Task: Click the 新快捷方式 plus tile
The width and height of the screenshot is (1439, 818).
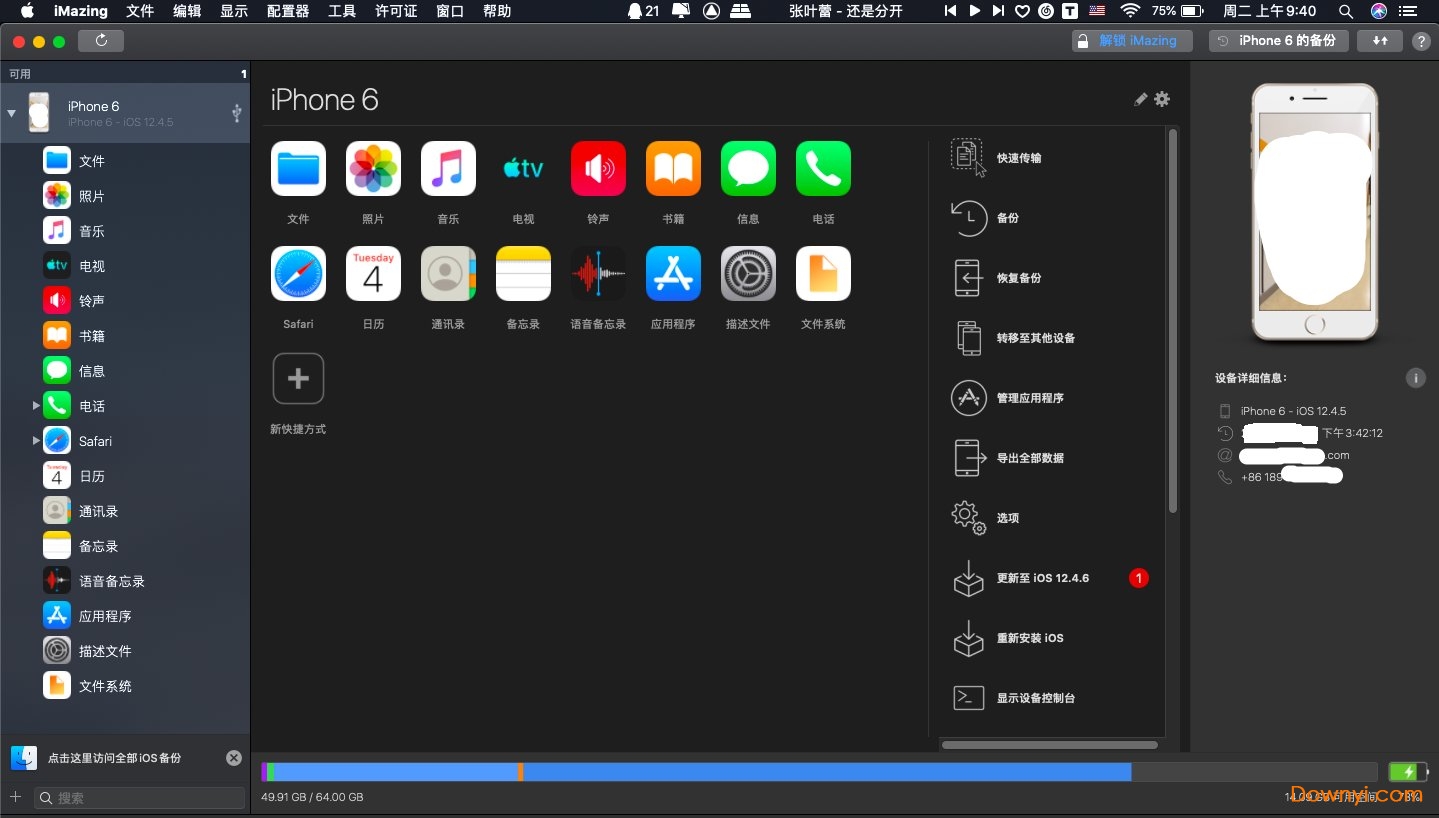Action: click(x=298, y=378)
